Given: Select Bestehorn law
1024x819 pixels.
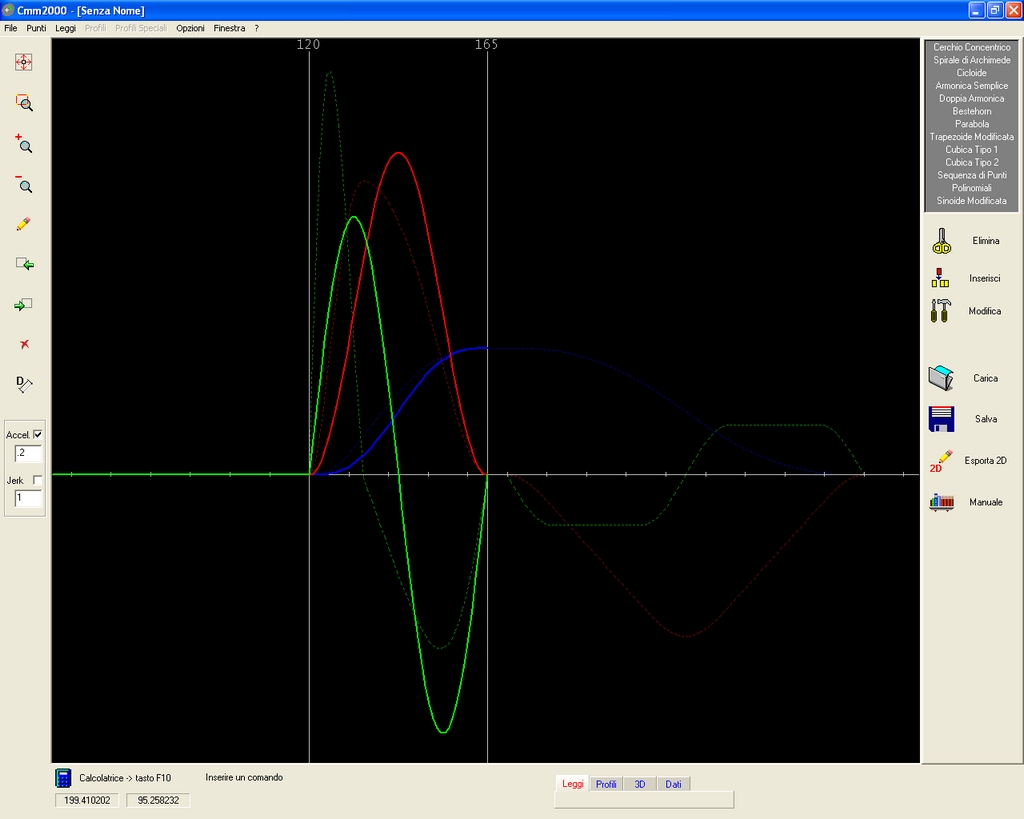Looking at the screenshot, I should click(971, 111).
